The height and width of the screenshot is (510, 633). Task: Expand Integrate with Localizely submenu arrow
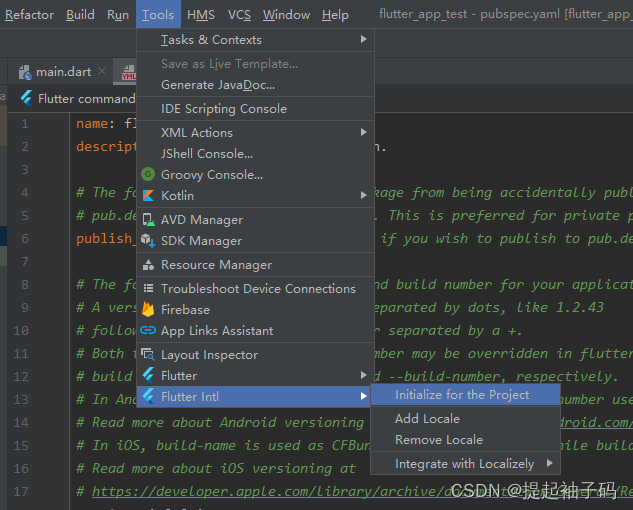coord(549,463)
